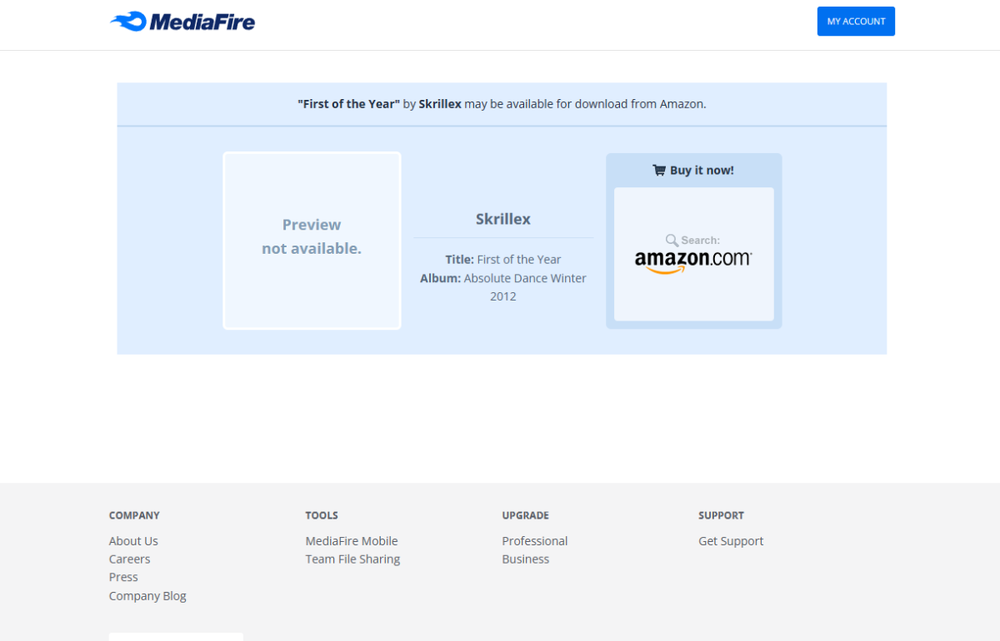
Task: Click the MediaFire flame logo icon
Action: point(128,21)
